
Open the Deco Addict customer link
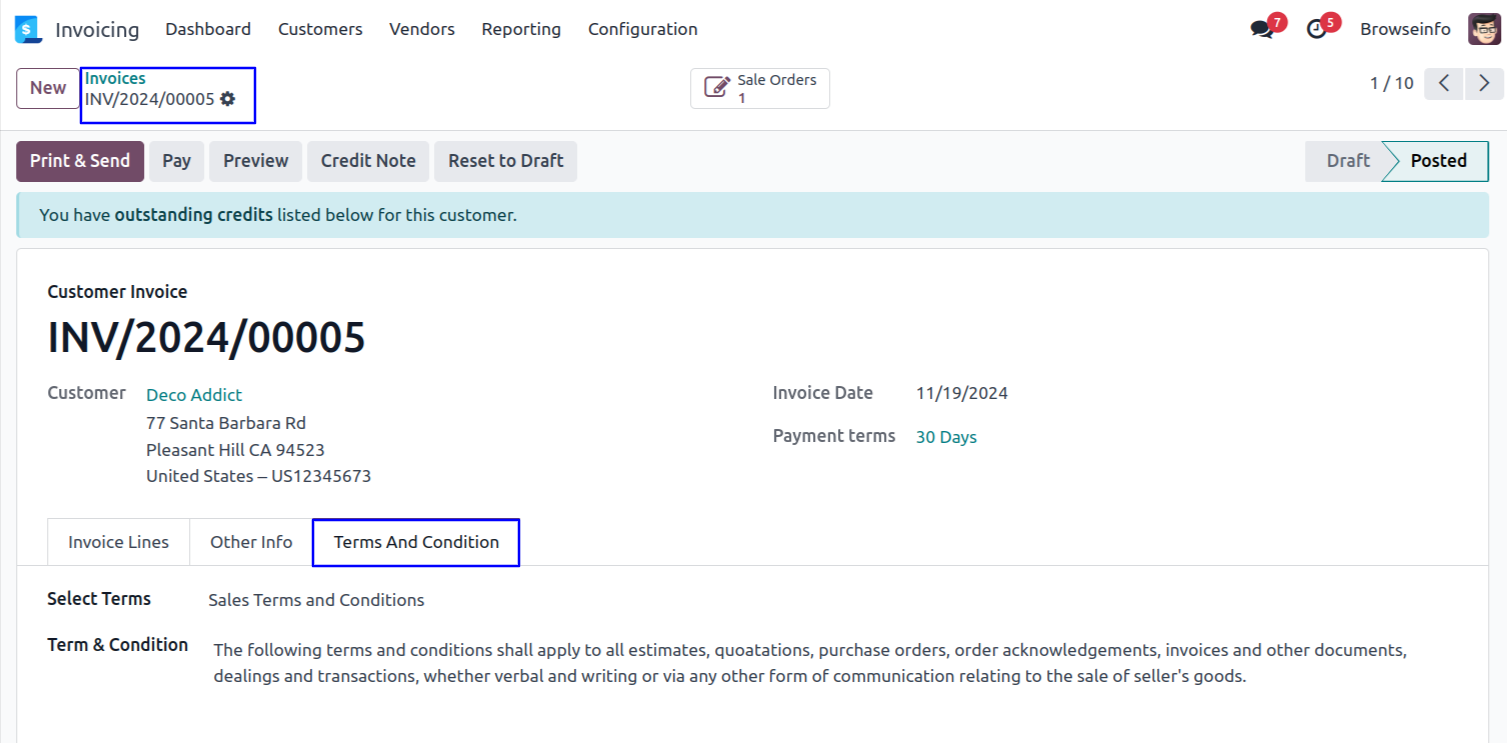194,395
